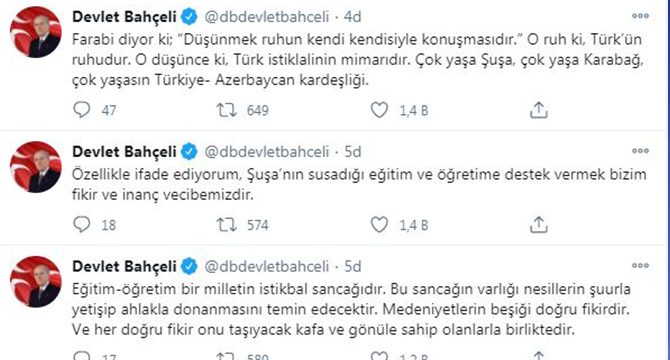Open @dbdevletbahceli handle on second tweet

[x=267, y=152]
